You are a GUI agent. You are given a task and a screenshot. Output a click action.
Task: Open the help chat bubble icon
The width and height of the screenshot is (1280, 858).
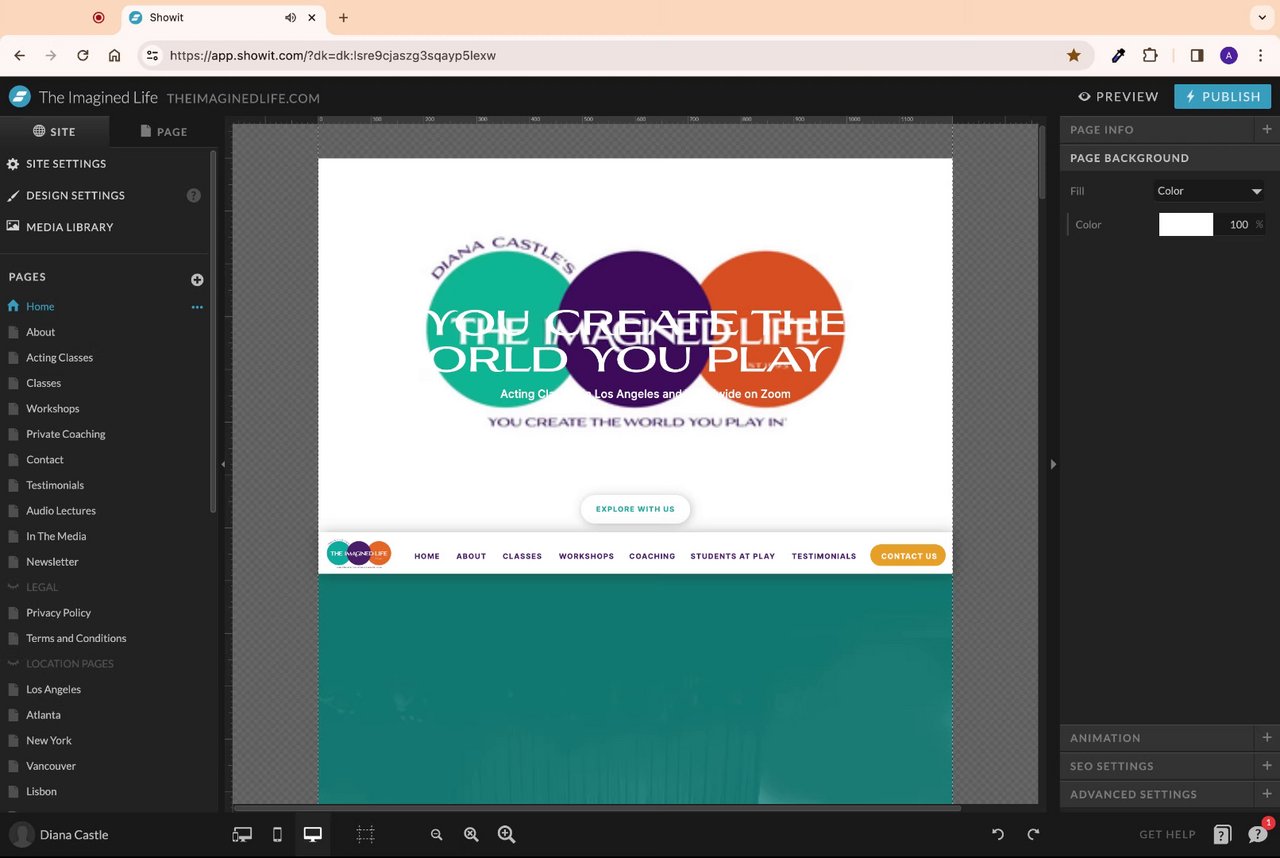click(1258, 834)
